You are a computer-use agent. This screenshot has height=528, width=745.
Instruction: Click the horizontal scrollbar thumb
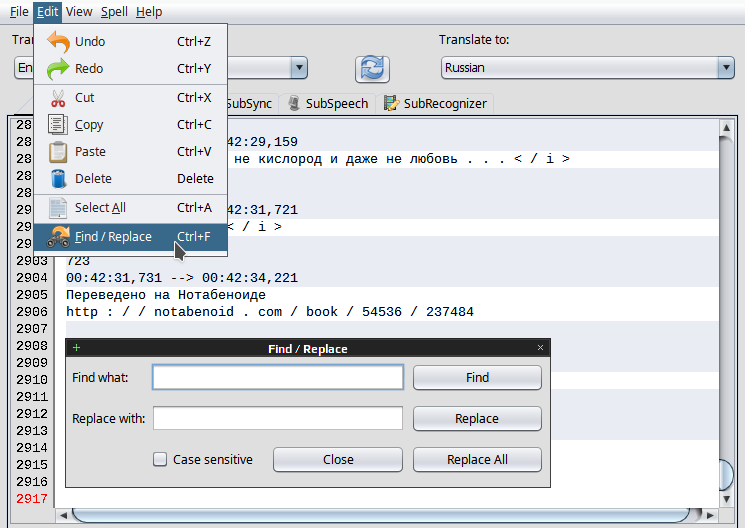[x=381, y=515]
